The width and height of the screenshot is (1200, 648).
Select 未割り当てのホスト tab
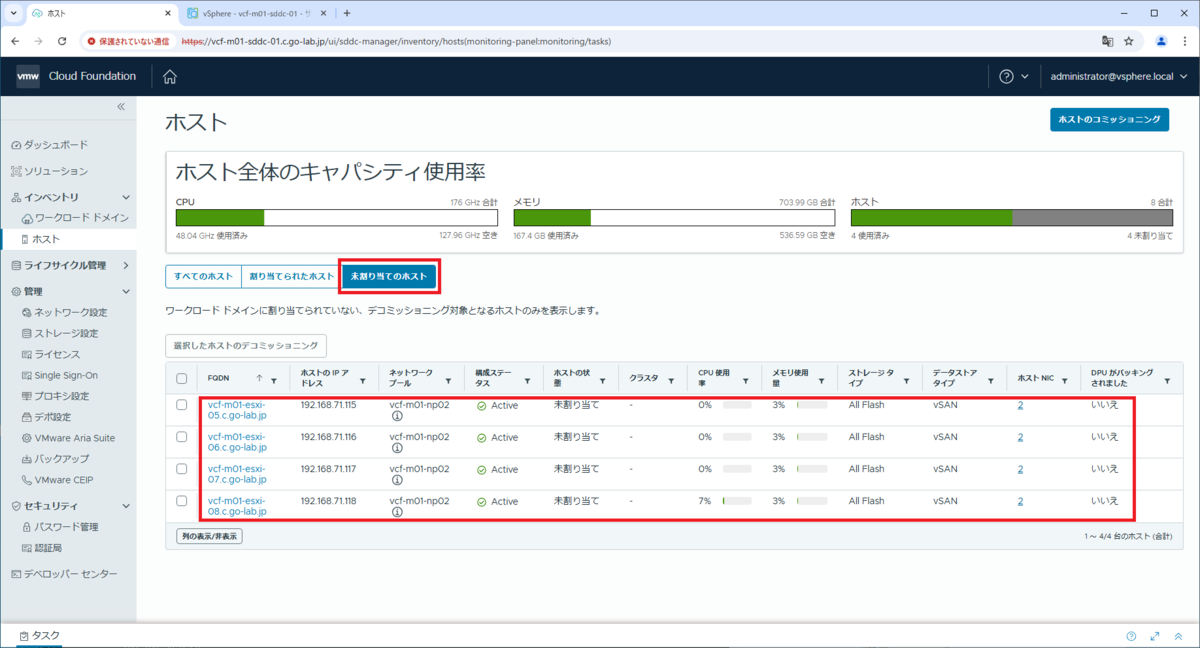click(x=389, y=276)
